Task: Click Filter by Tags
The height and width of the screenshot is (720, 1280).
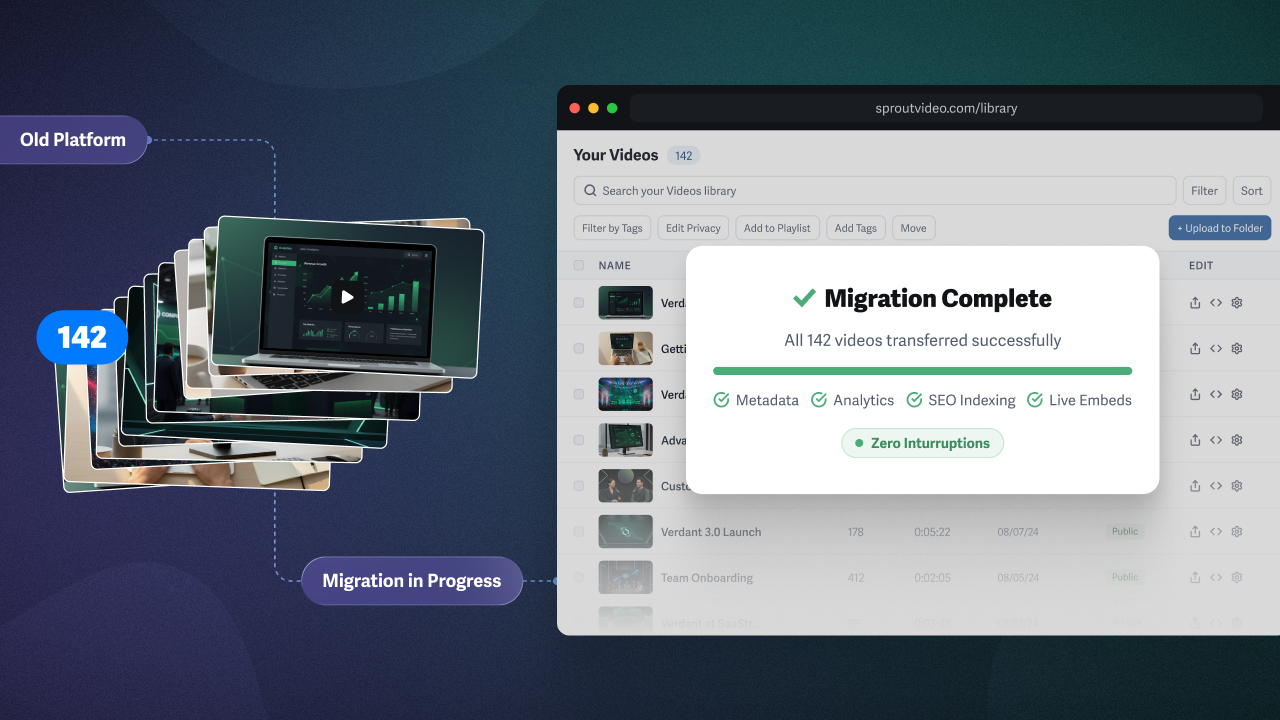Action: (x=612, y=228)
